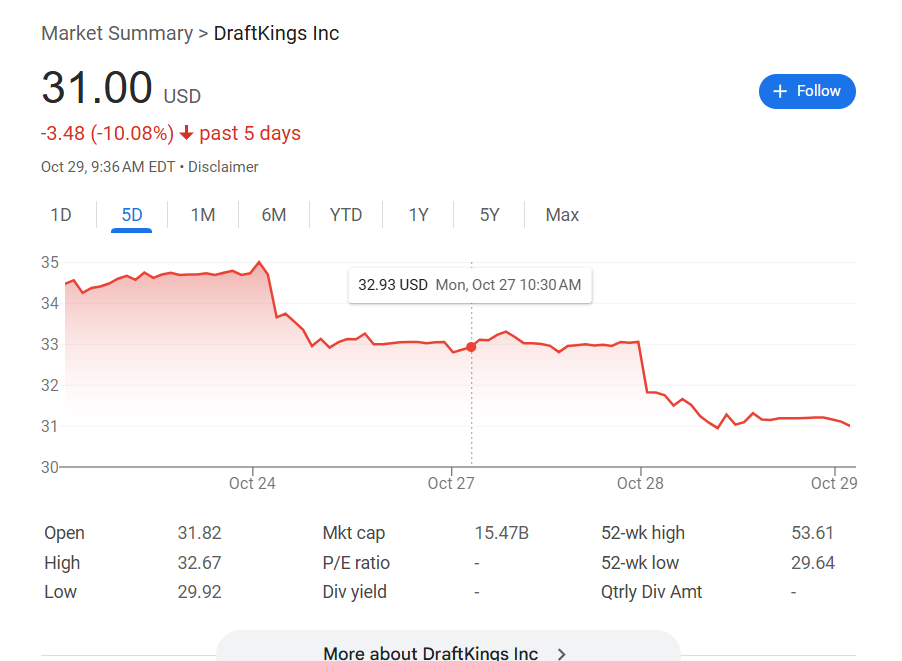The image size is (902, 661).
Task: Switch to the 6M chart range
Action: click(274, 215)
